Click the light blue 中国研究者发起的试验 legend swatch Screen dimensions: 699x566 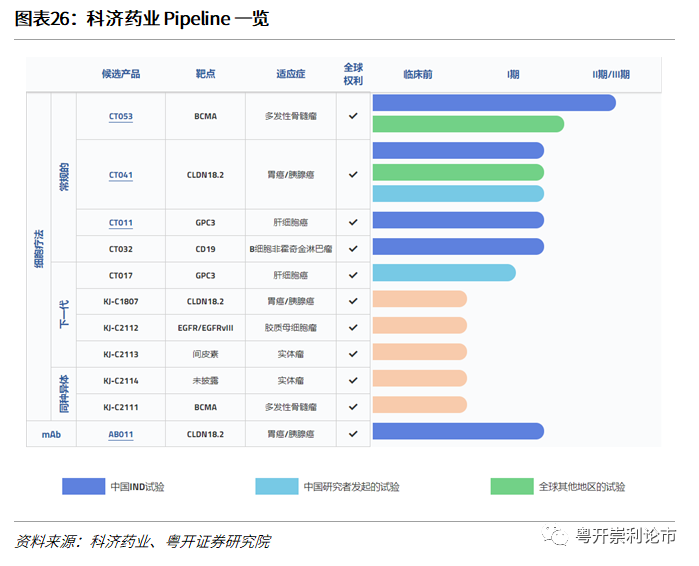pyautogui.click(x=277, y=486)
